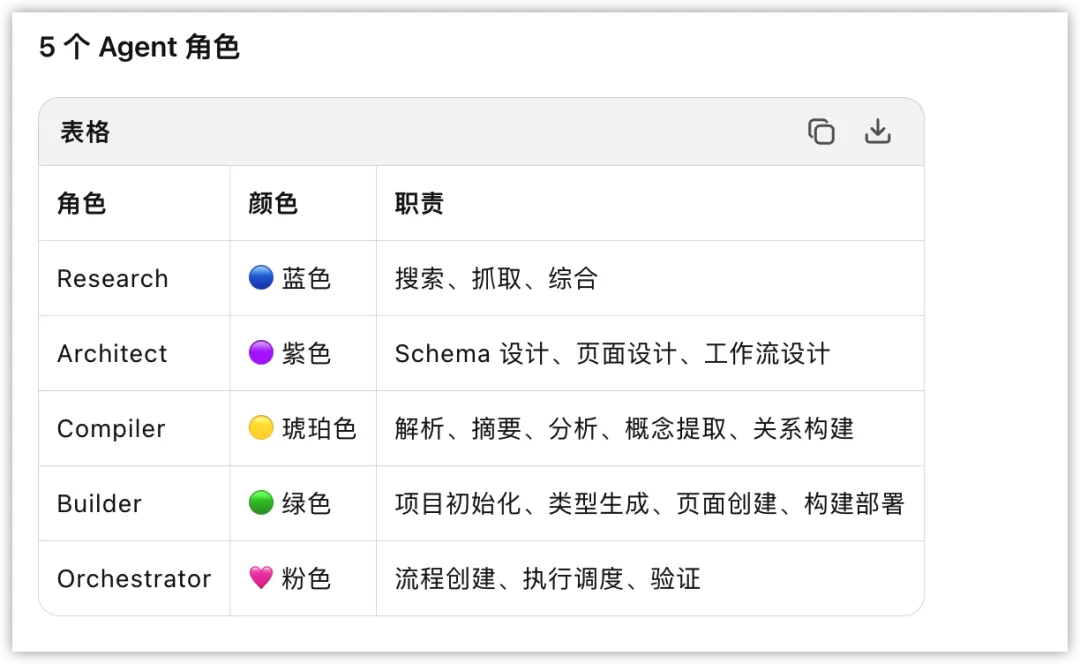The height and width of the screenshot is (664, 1080).
Task: Click the pink heart emoji
Action: pyautogui.click(x=261, y=578)
